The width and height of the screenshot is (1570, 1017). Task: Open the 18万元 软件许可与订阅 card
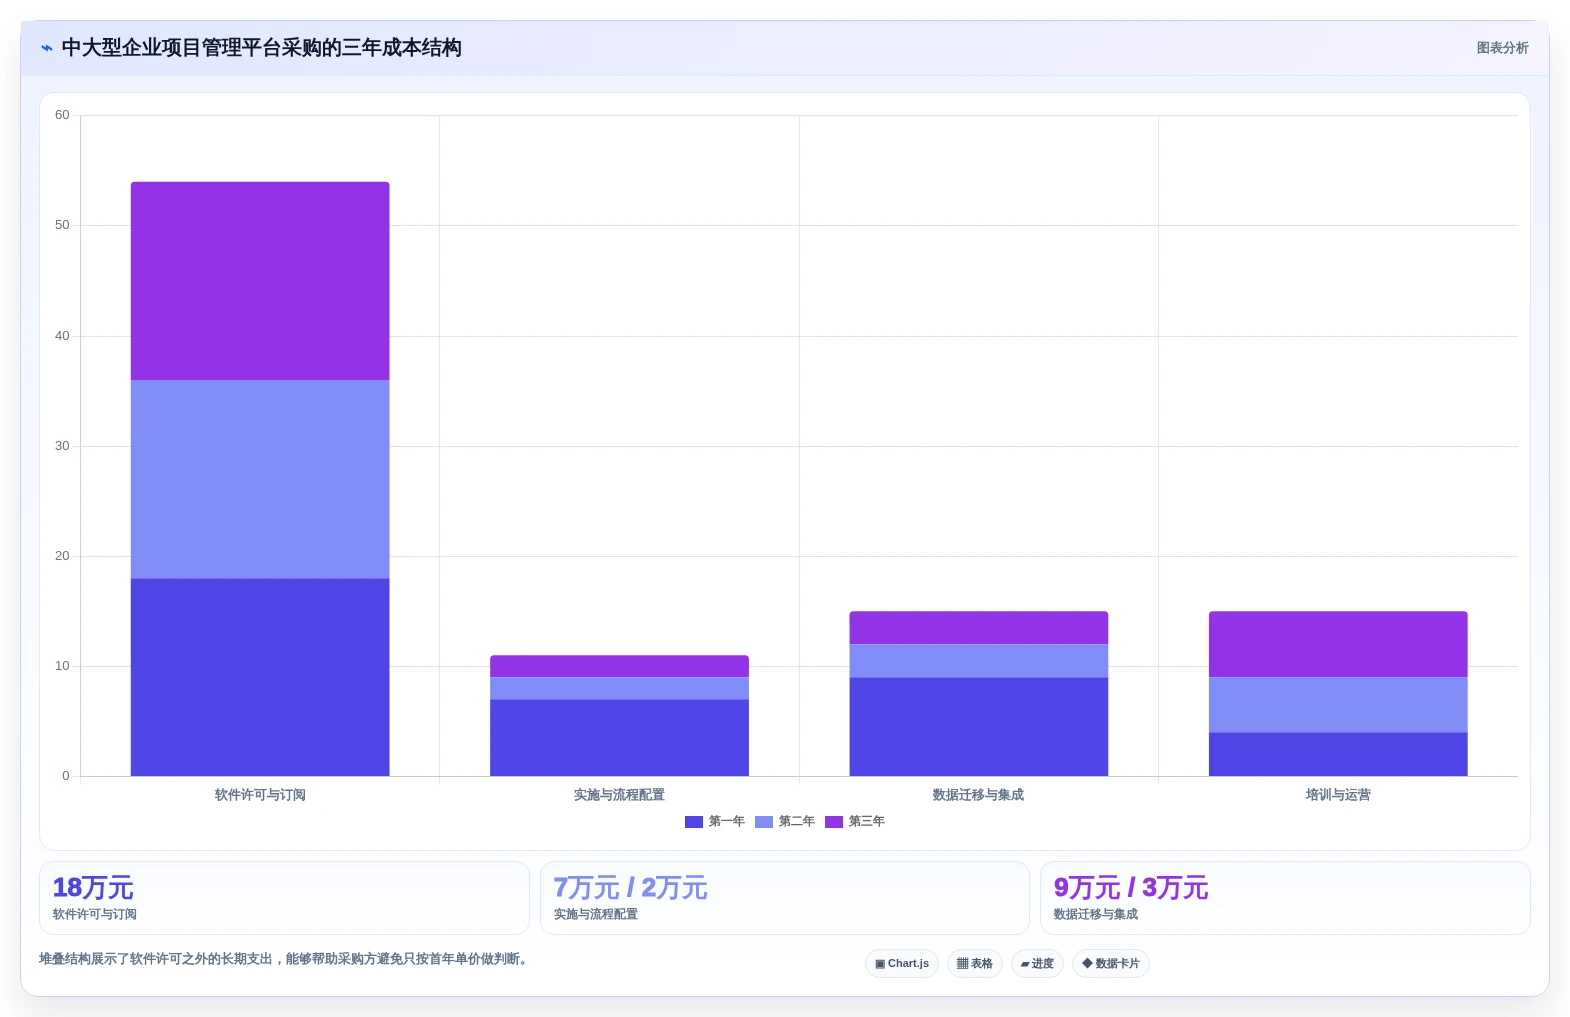tap(284, 898)
